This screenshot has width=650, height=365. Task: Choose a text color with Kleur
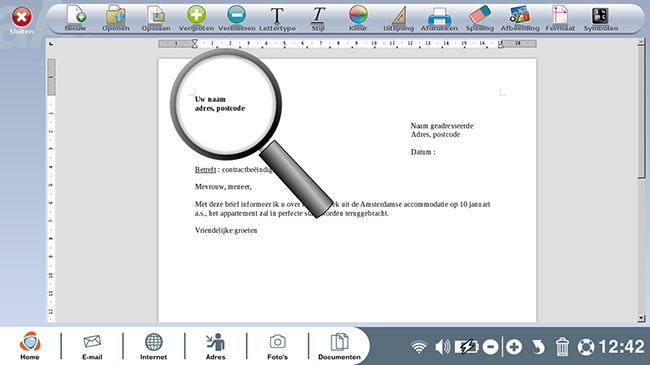[x=358, y=19]
